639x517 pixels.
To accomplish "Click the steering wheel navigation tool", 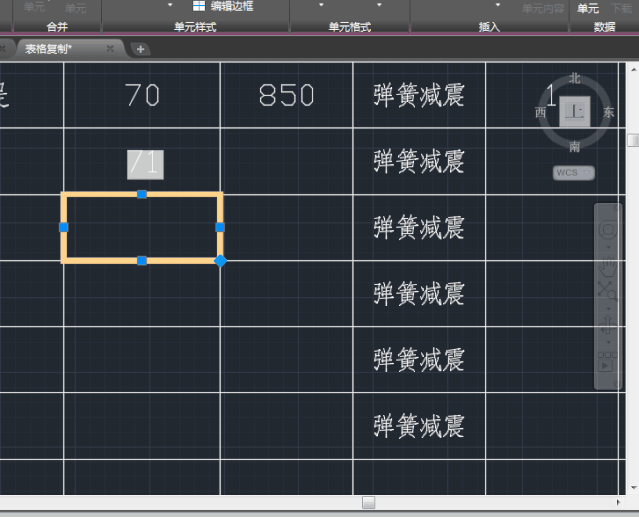I will (x=608, y=232).
